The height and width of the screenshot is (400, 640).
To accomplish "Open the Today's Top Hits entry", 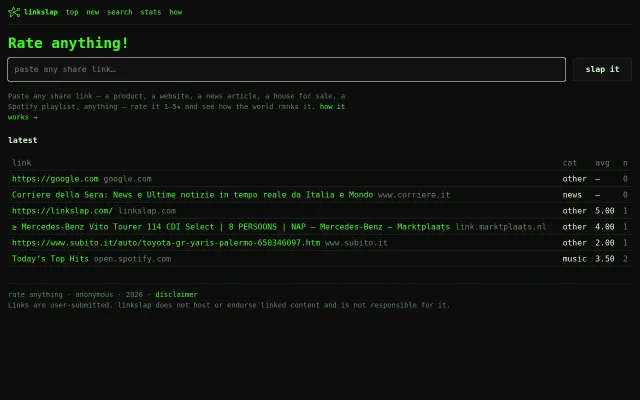I will tap(50, 259).
